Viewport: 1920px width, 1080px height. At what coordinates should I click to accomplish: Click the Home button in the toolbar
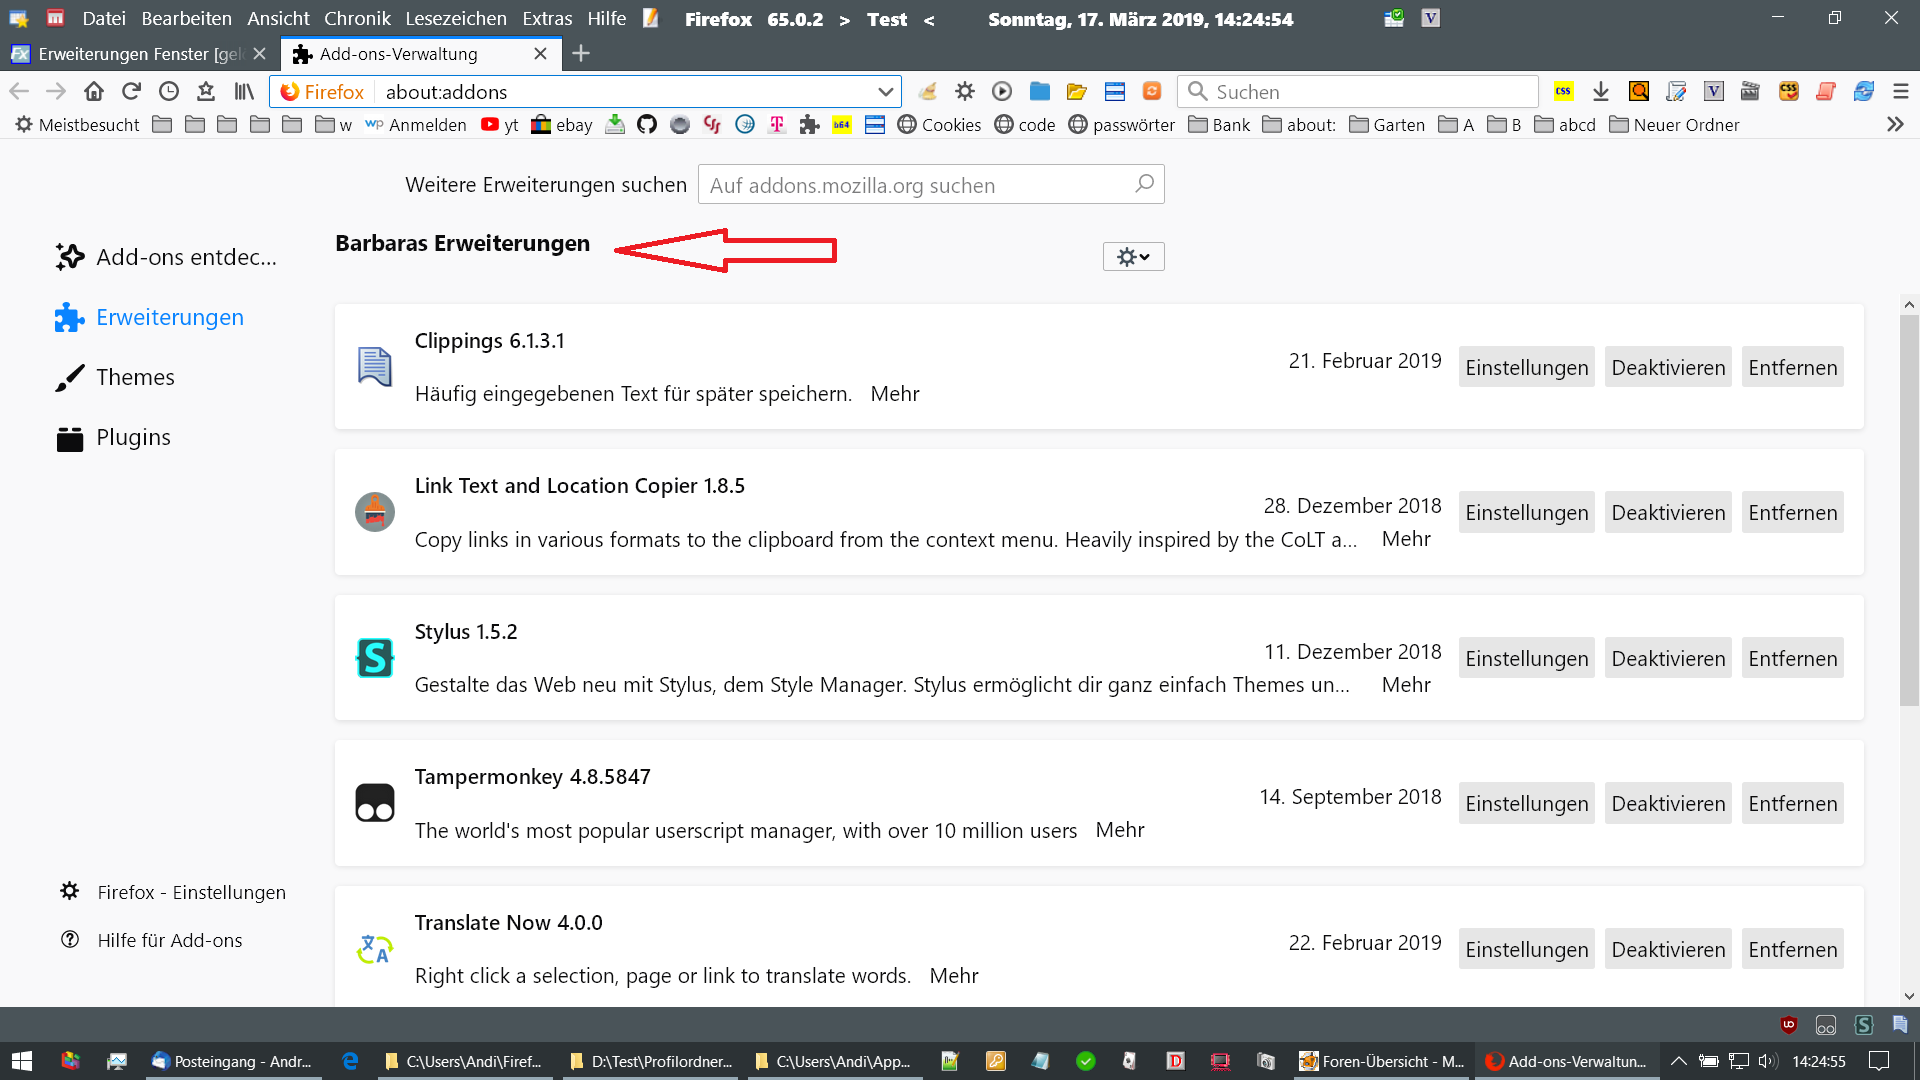[94, 92]
